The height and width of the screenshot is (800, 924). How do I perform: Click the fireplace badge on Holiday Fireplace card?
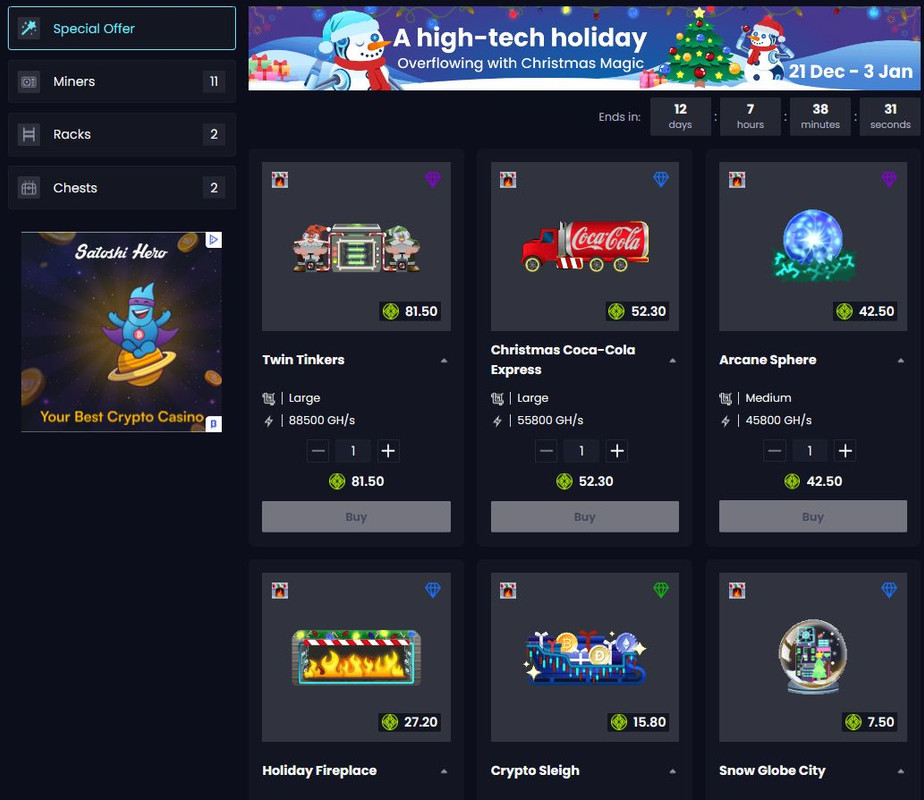click(280, 590)
